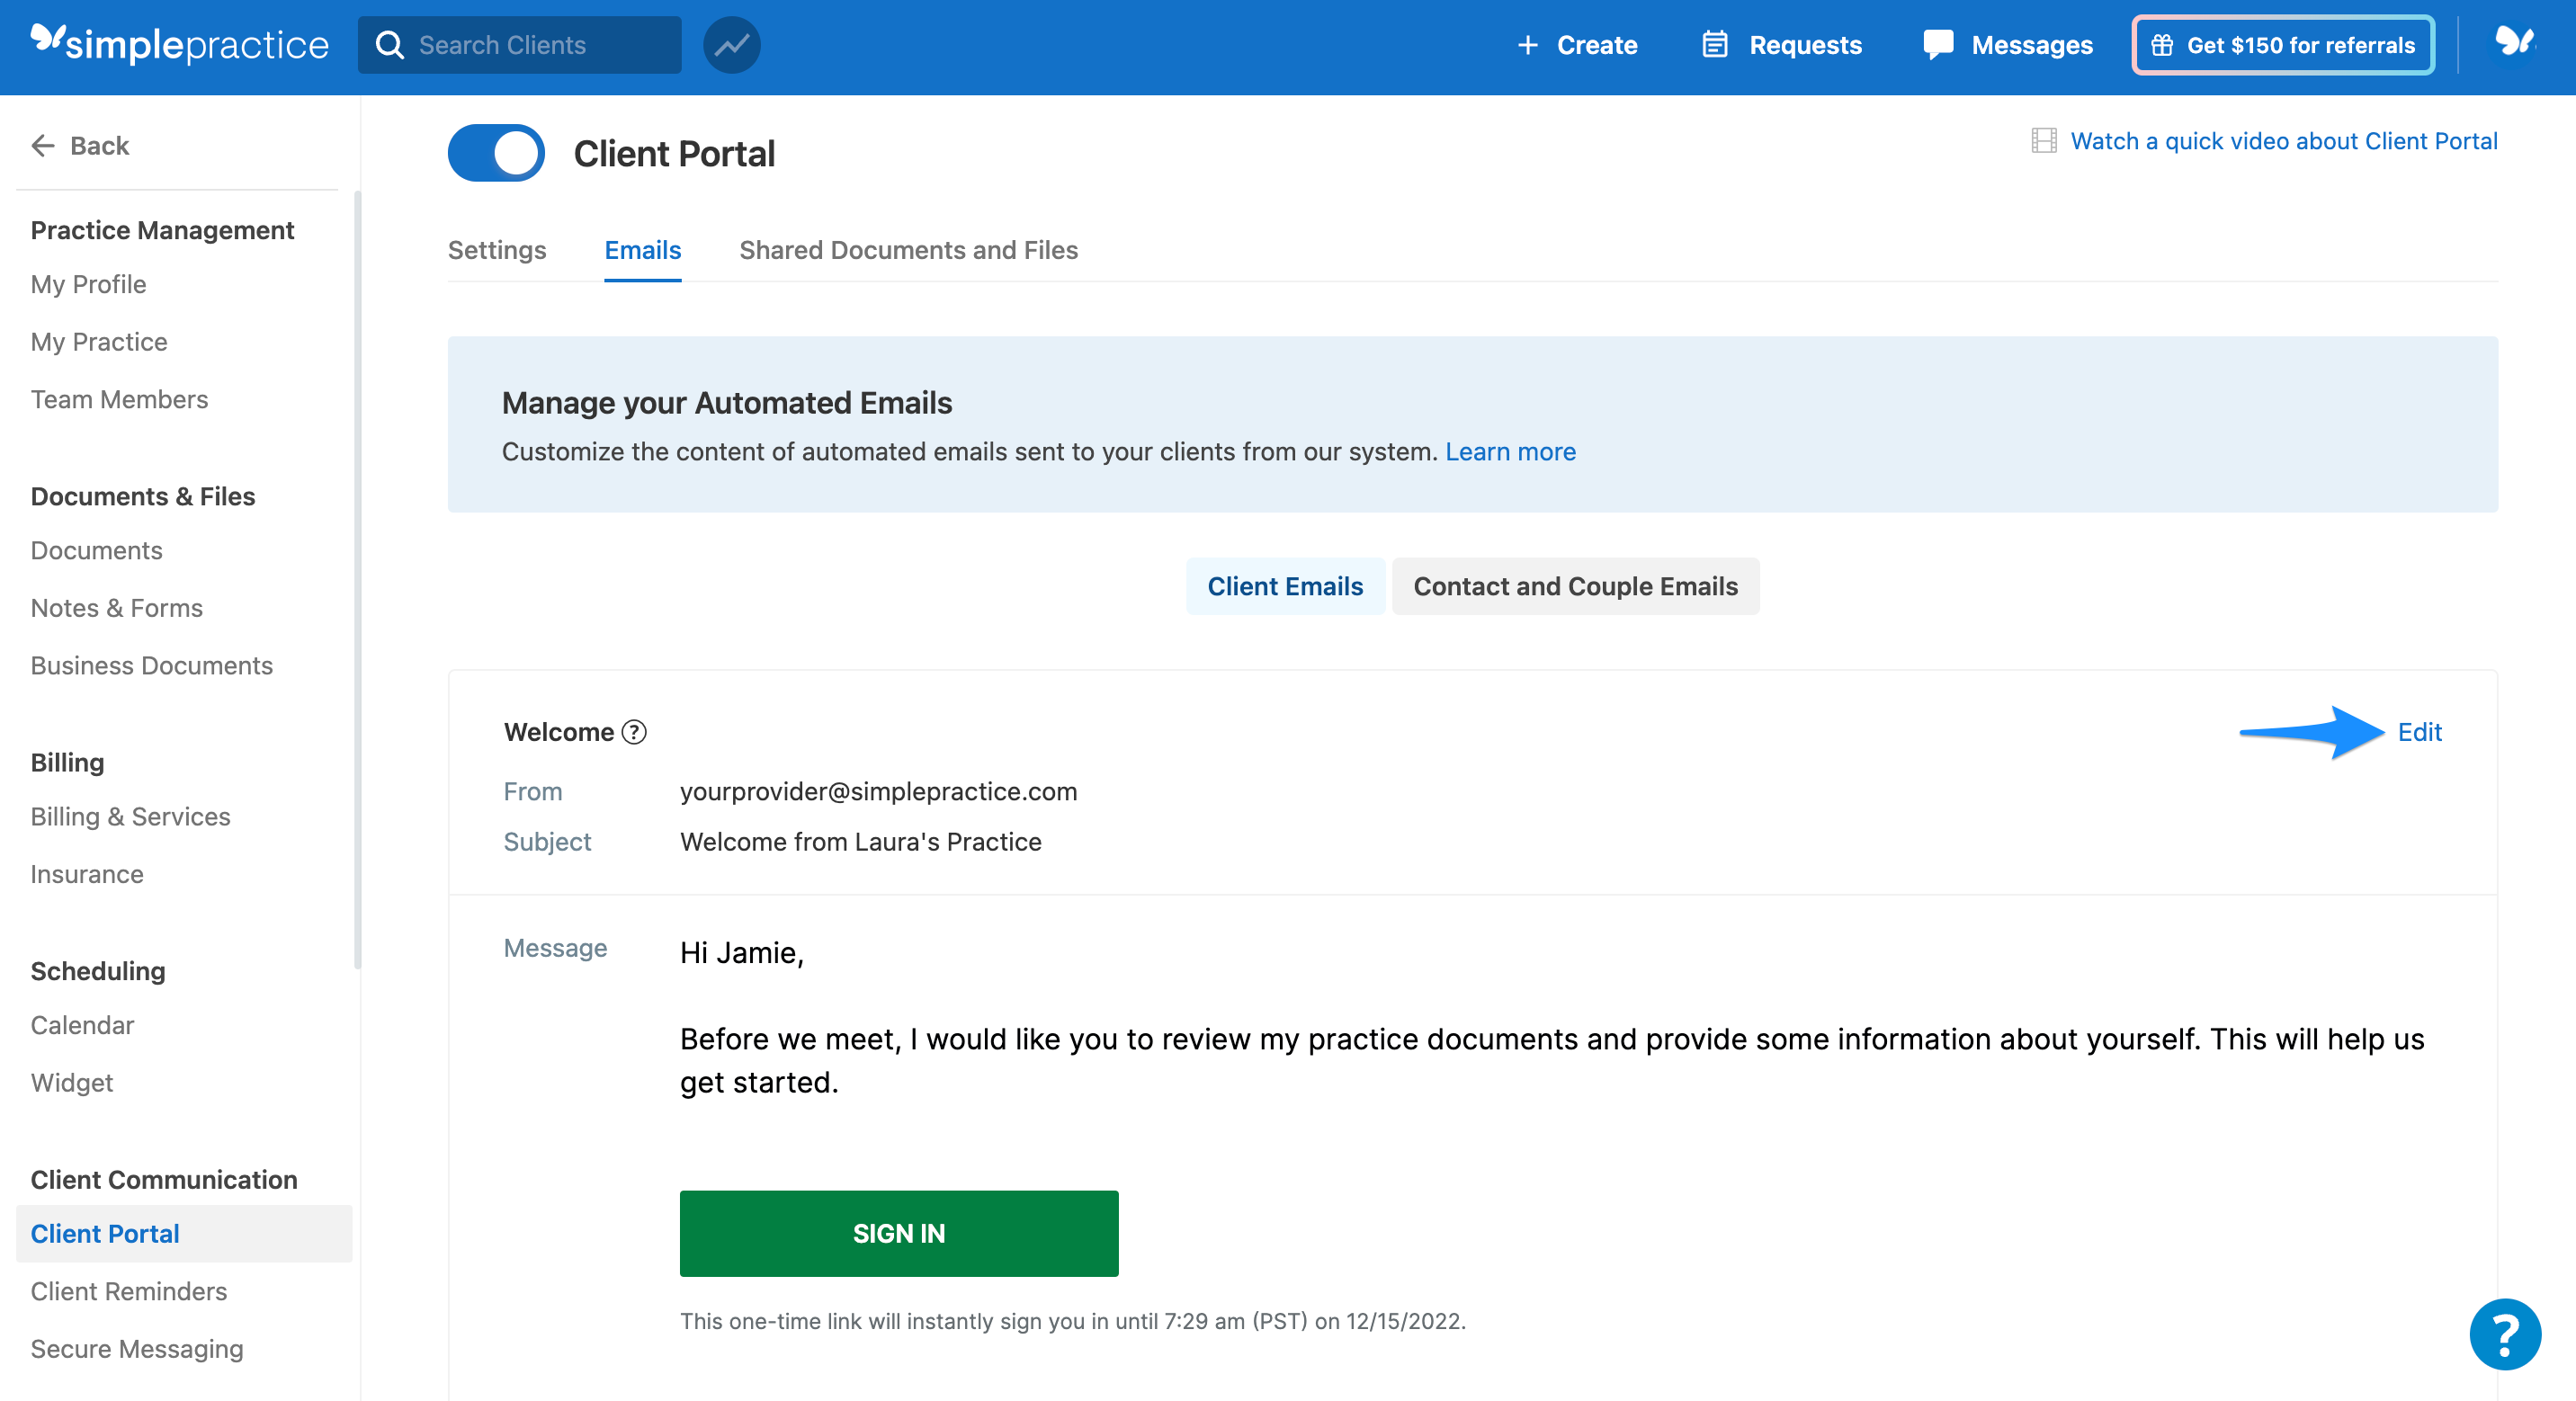
Task: Open Messages via the chat bubble icon
Action: (1938, 44)
